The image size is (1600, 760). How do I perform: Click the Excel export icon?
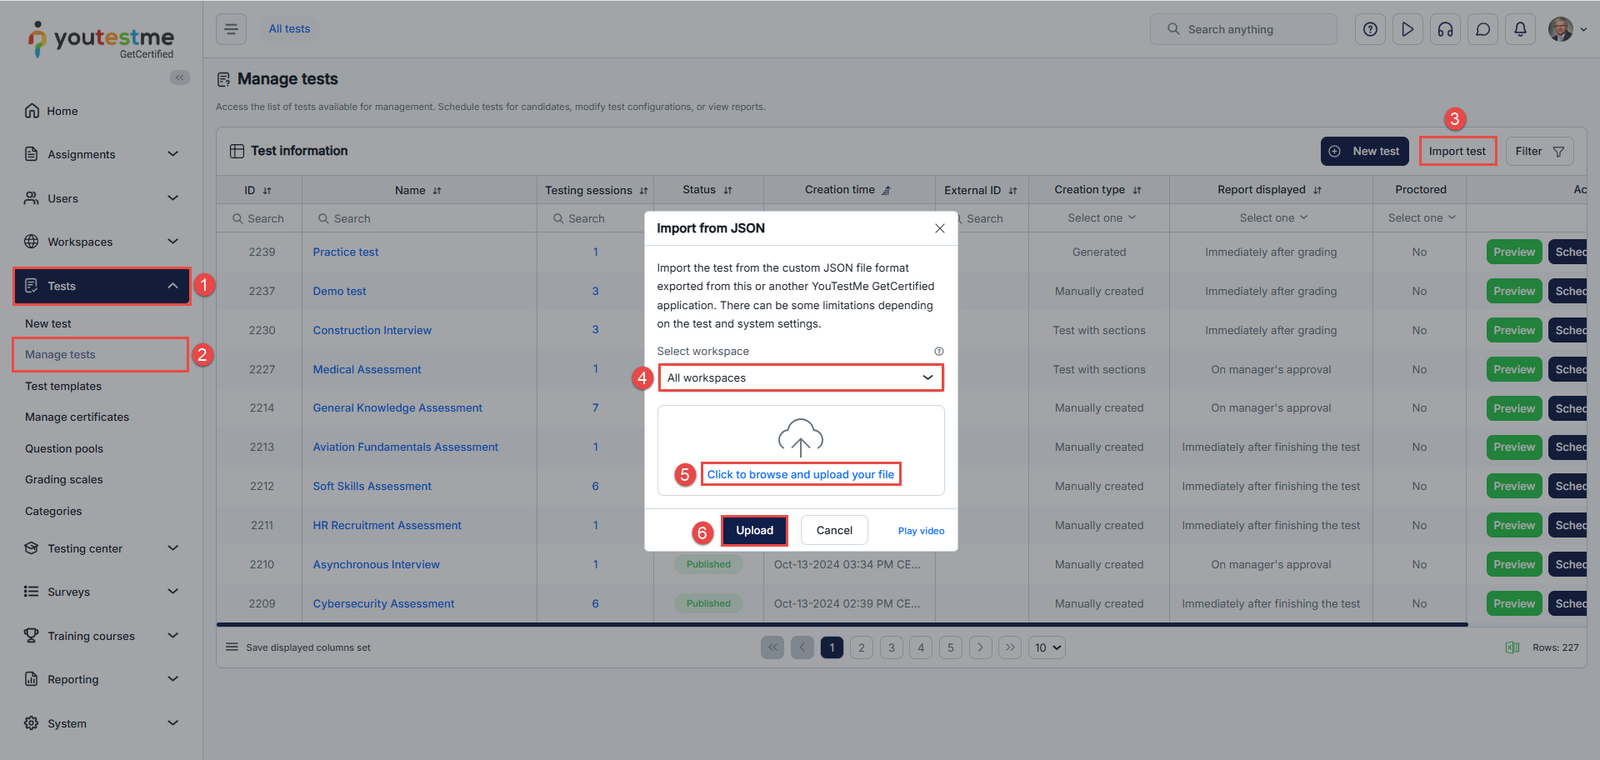[x=1512, y=648]
